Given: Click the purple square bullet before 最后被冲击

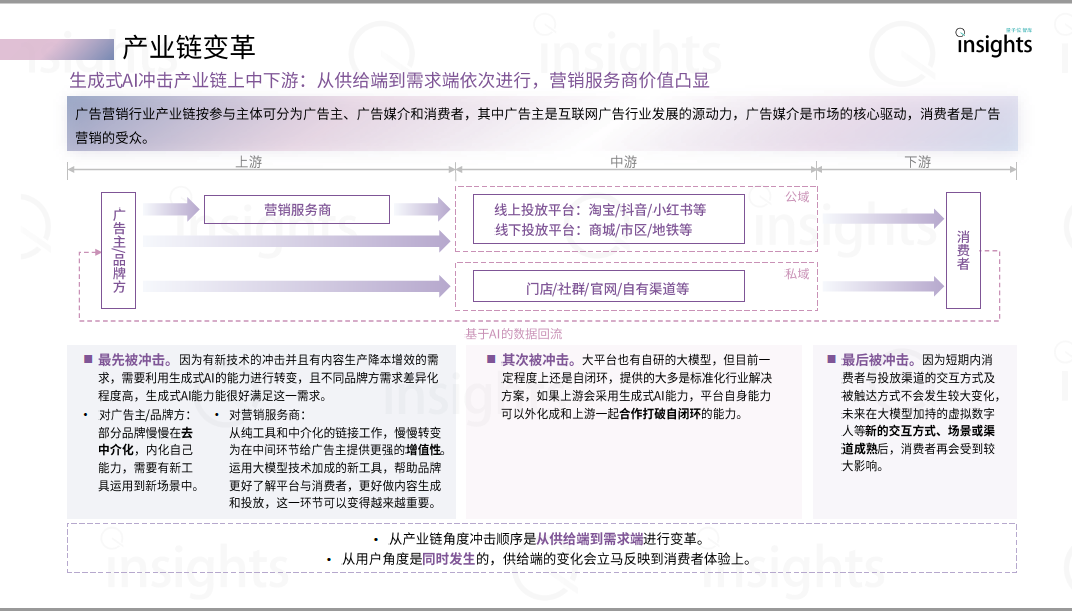Looking at the screenshot, I should [832, 359].
